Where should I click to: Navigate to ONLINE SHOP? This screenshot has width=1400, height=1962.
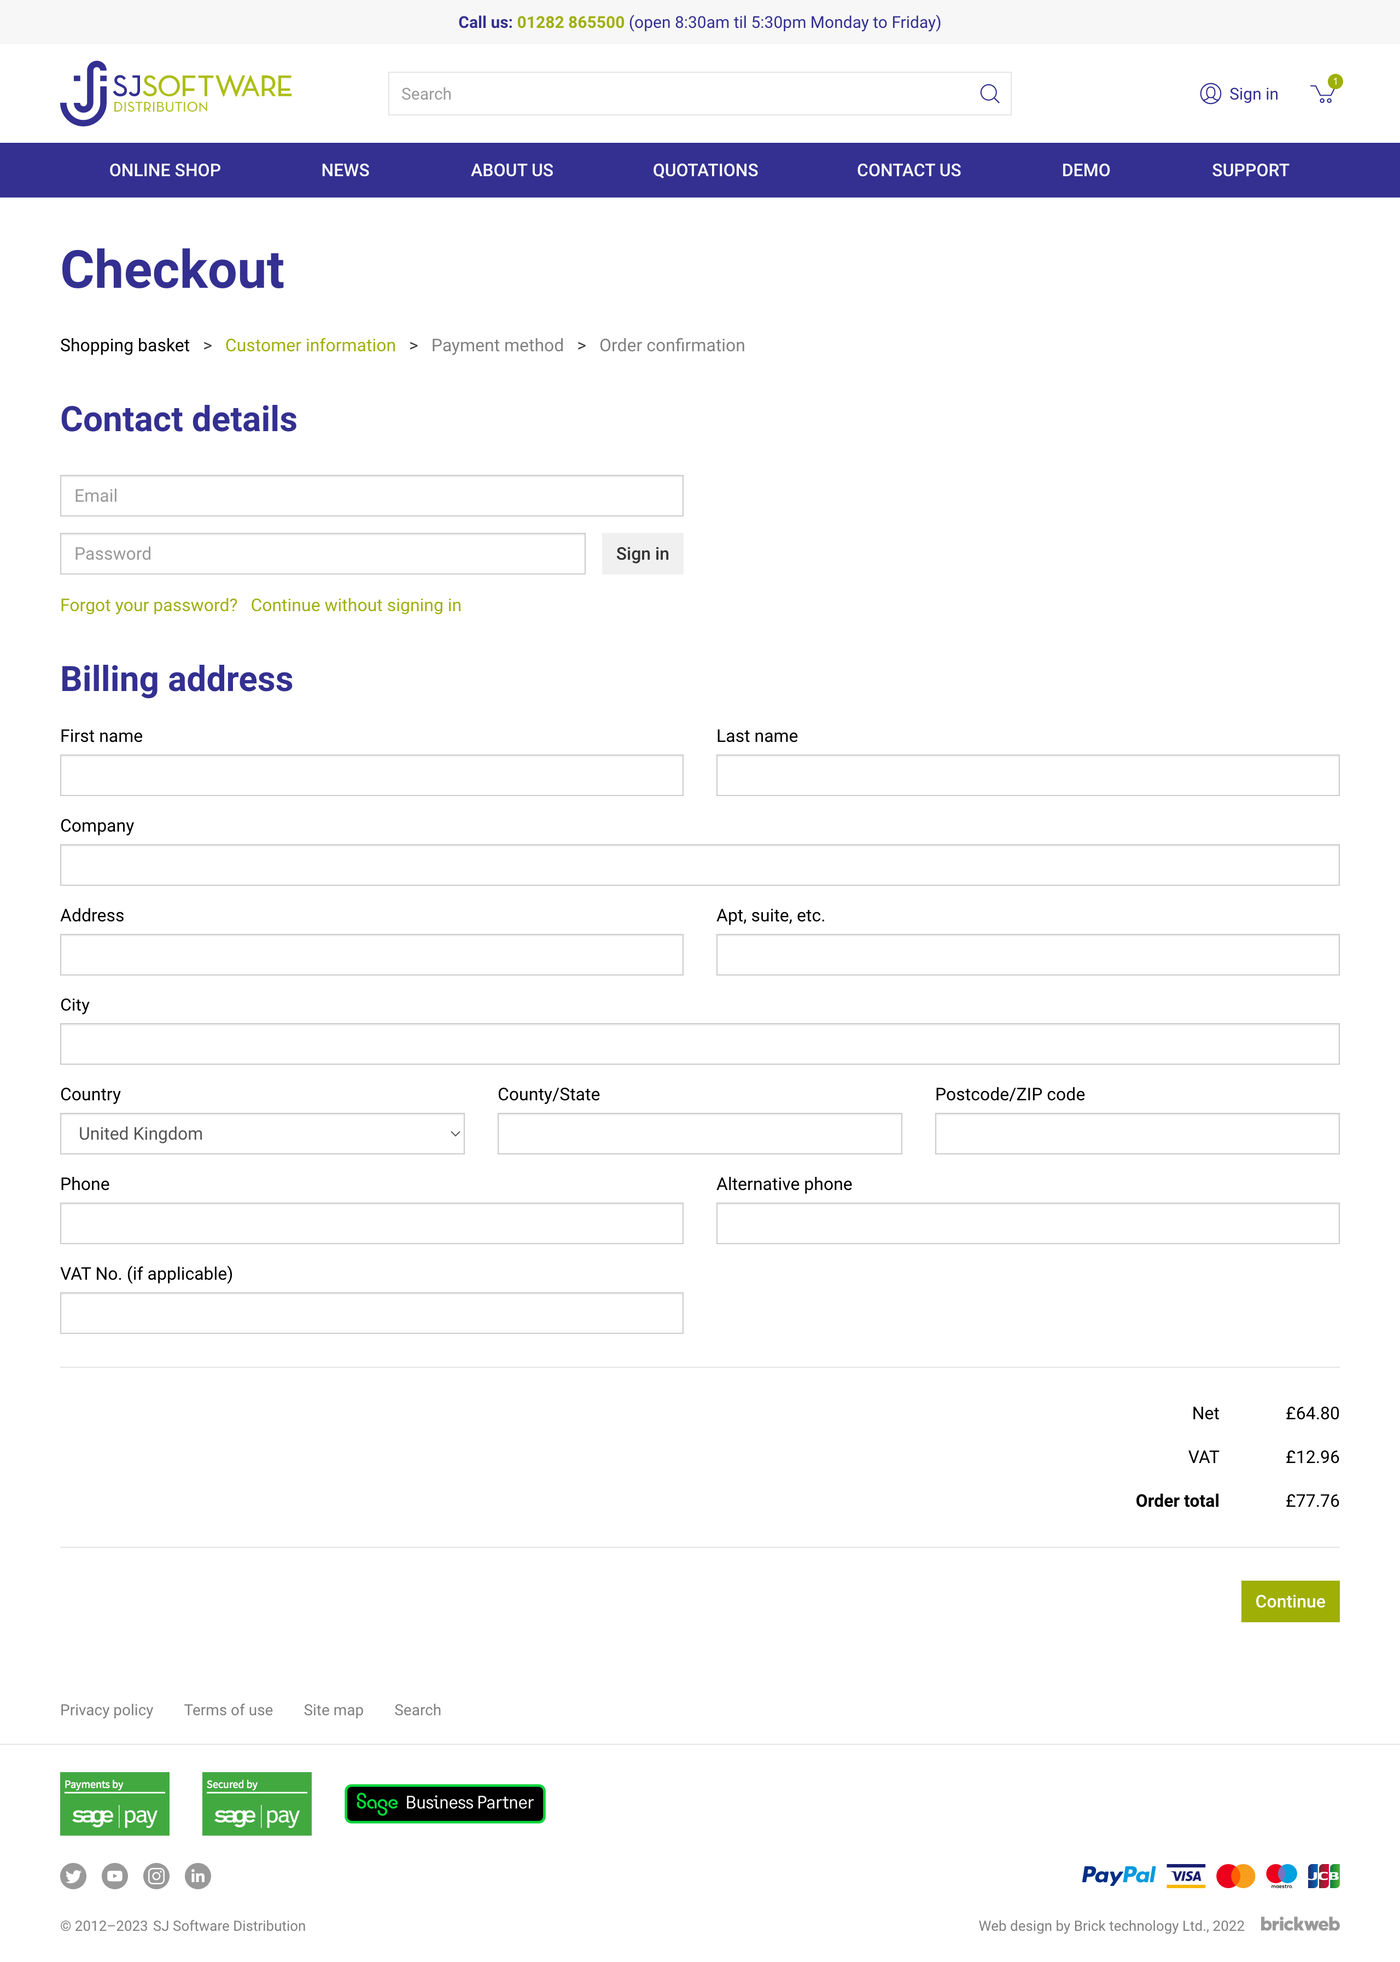[165, 170]
